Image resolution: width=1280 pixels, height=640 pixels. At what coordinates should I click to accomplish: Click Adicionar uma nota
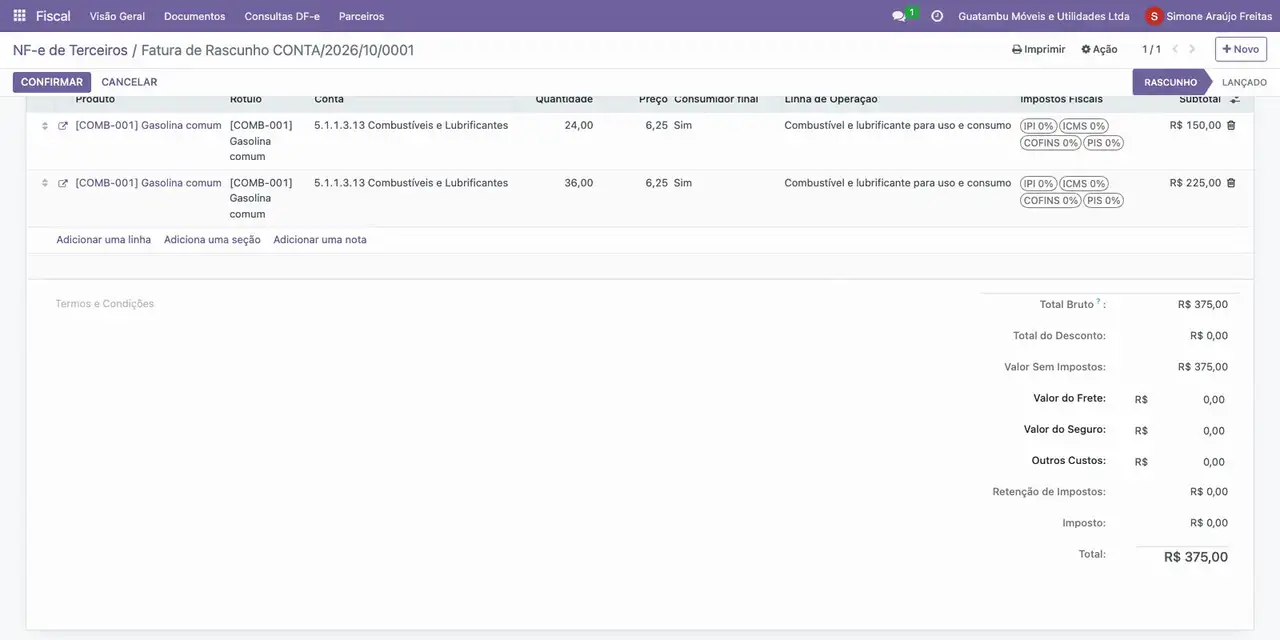click(x=320, y=240)
